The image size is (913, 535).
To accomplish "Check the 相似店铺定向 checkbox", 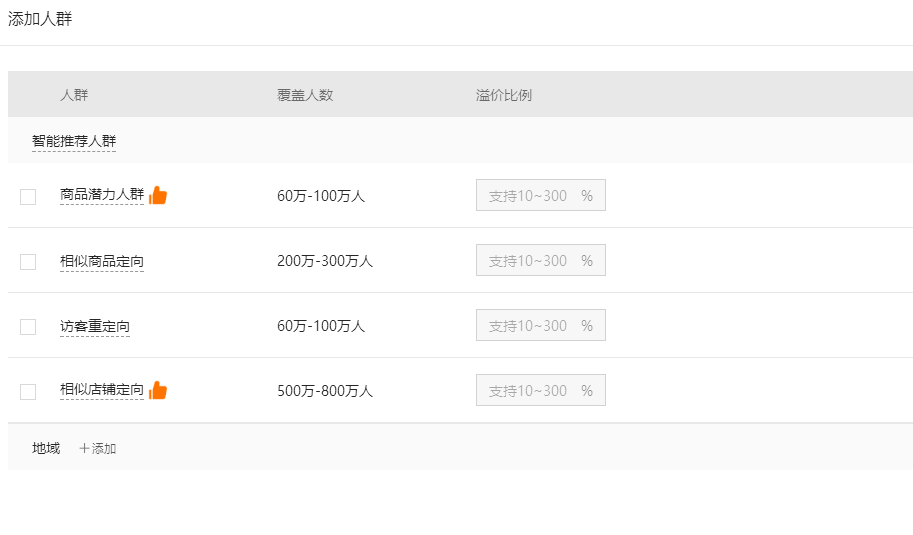I will pos(28,392).
